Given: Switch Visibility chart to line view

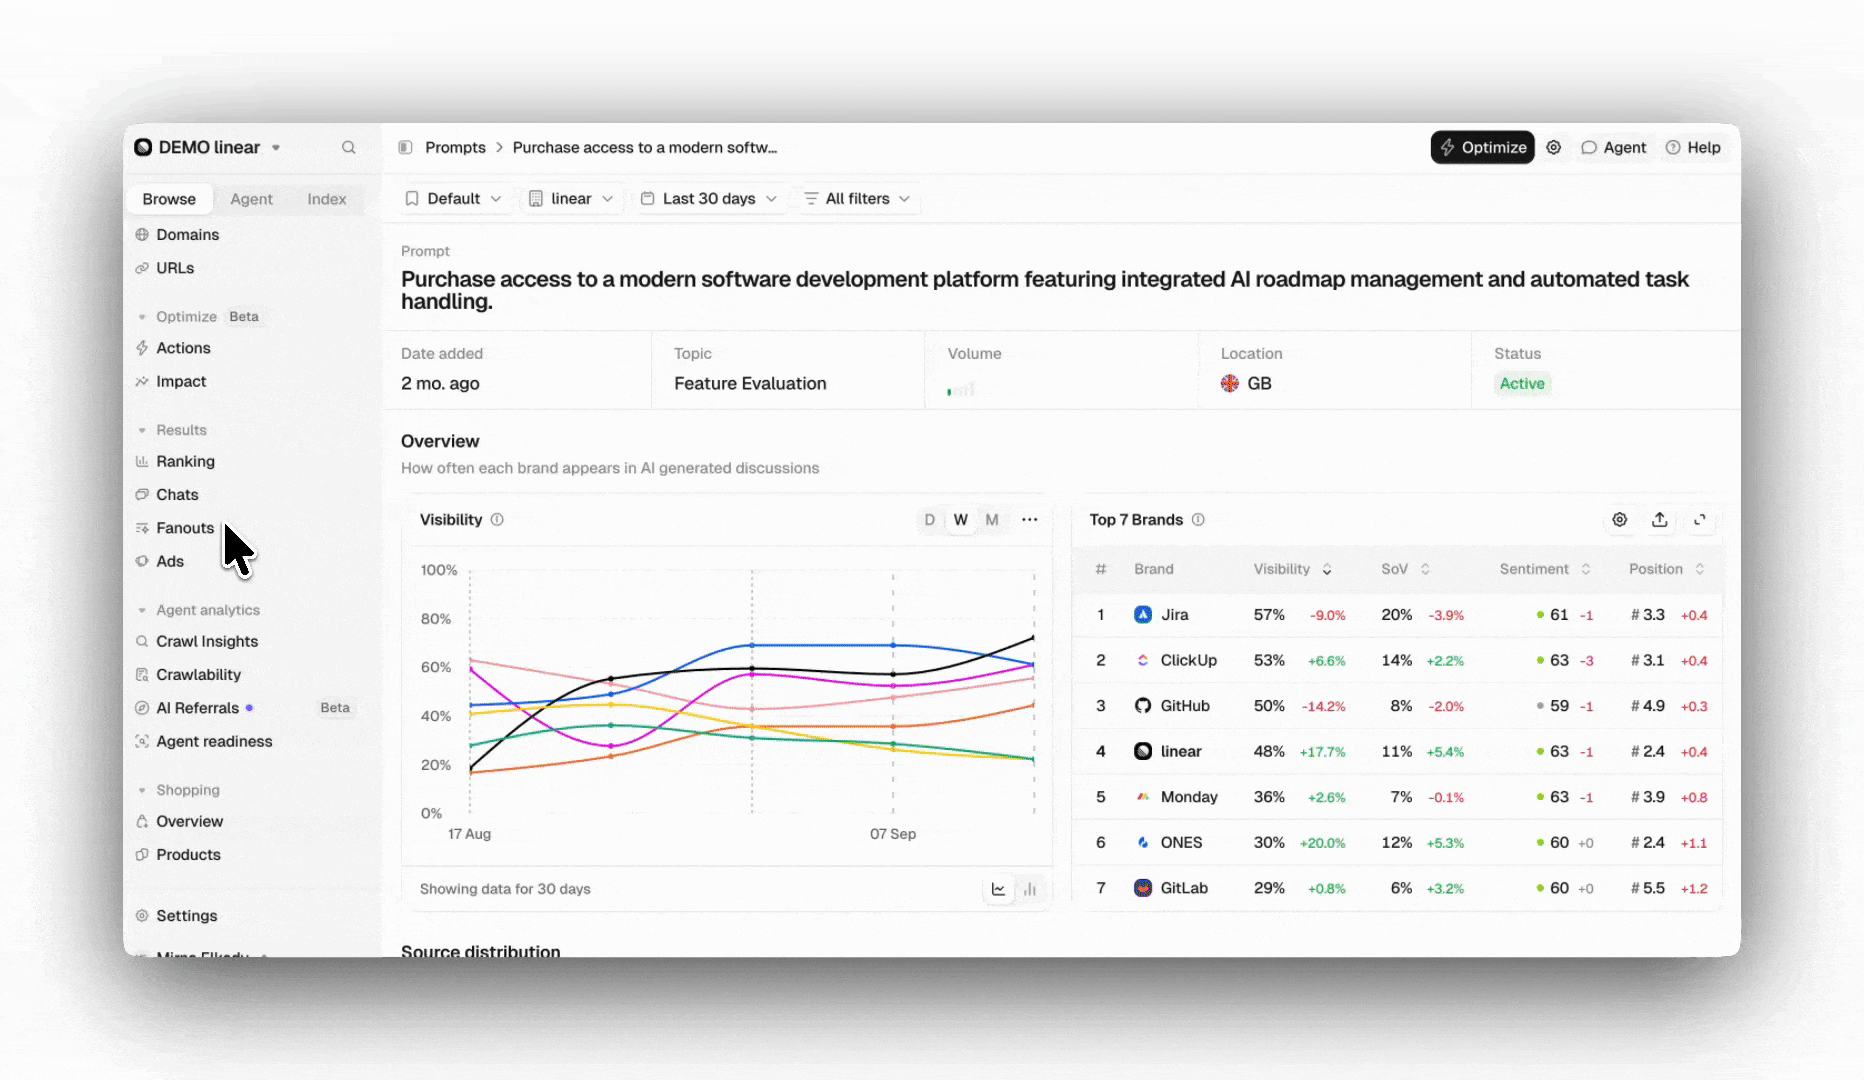Looking at the screenshot, I should click(x=998, y=889).
